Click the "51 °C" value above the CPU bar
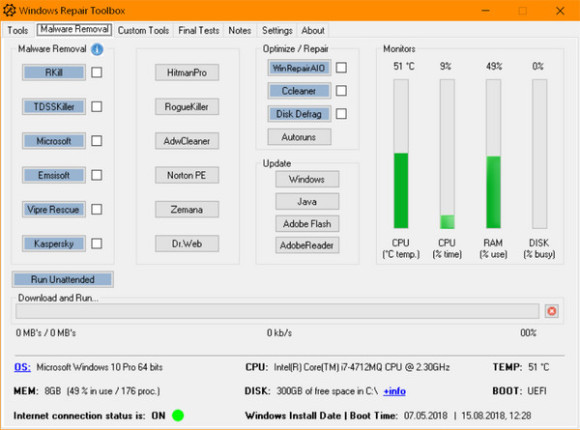Image resolution: width=580 pixels, height=430 pixels. click(x=404, y=66)
